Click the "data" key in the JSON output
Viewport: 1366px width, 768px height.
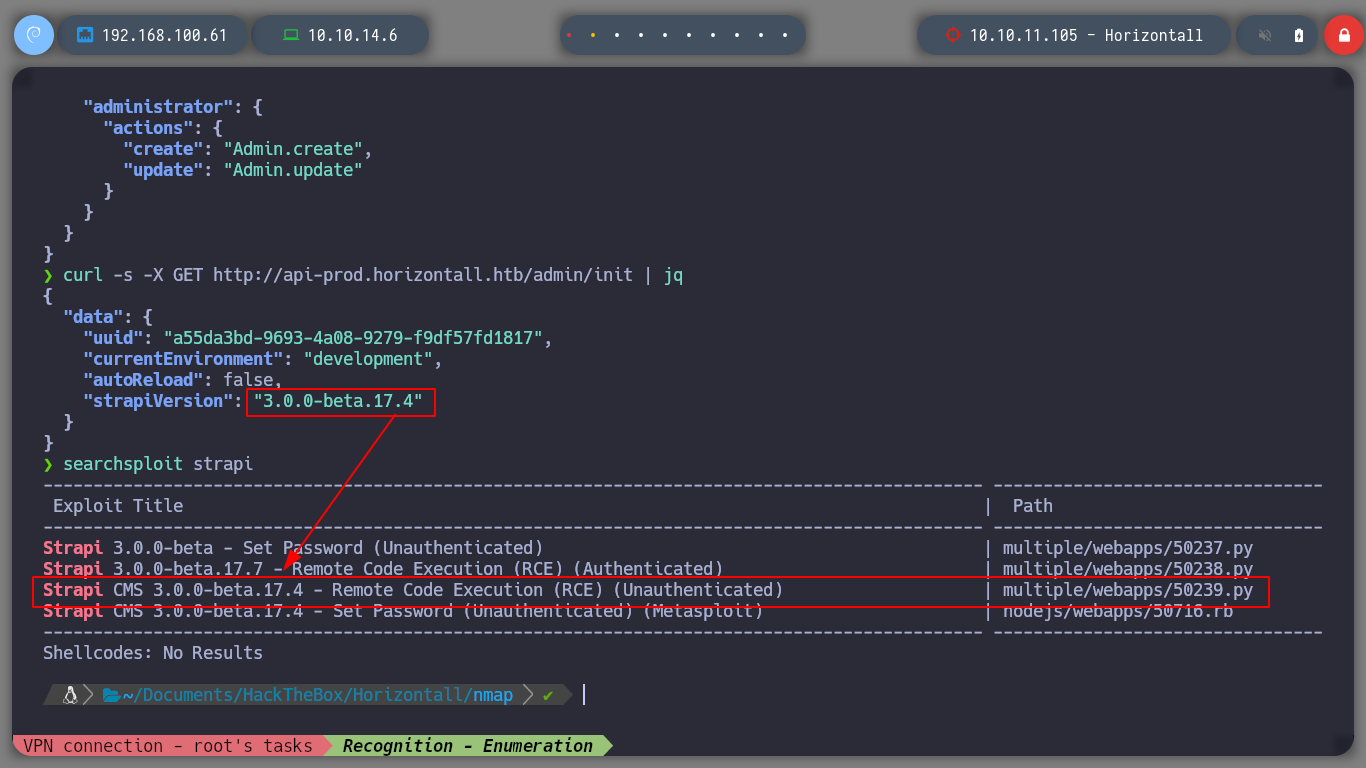tap(93, 317)
